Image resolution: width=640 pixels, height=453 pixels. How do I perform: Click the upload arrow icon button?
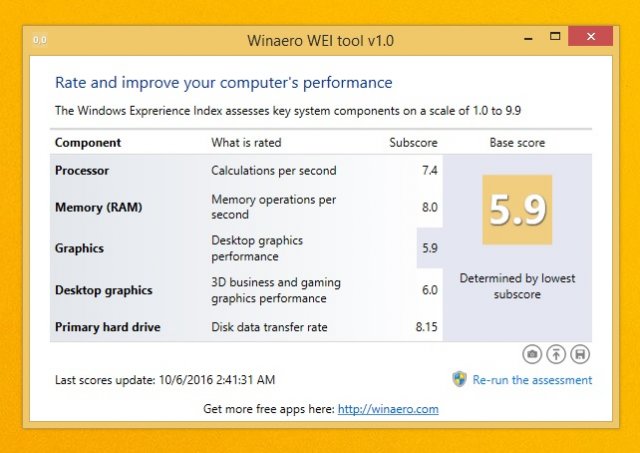pyautogui.click(x=556, y=354)
